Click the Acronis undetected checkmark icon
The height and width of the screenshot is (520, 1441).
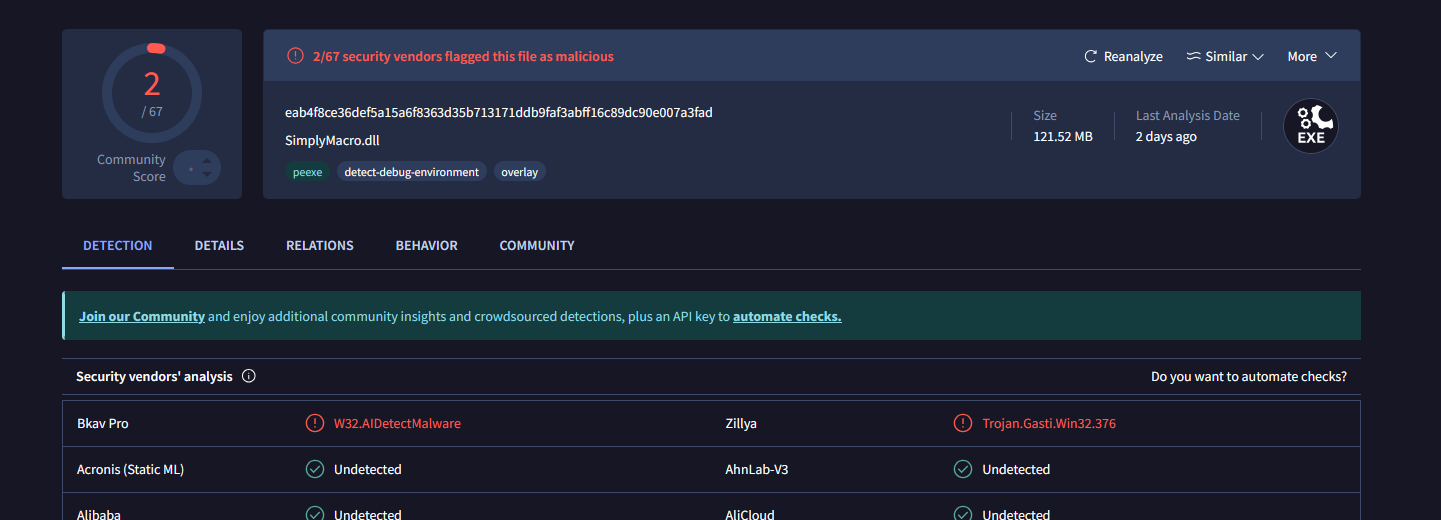click(315, 469)
